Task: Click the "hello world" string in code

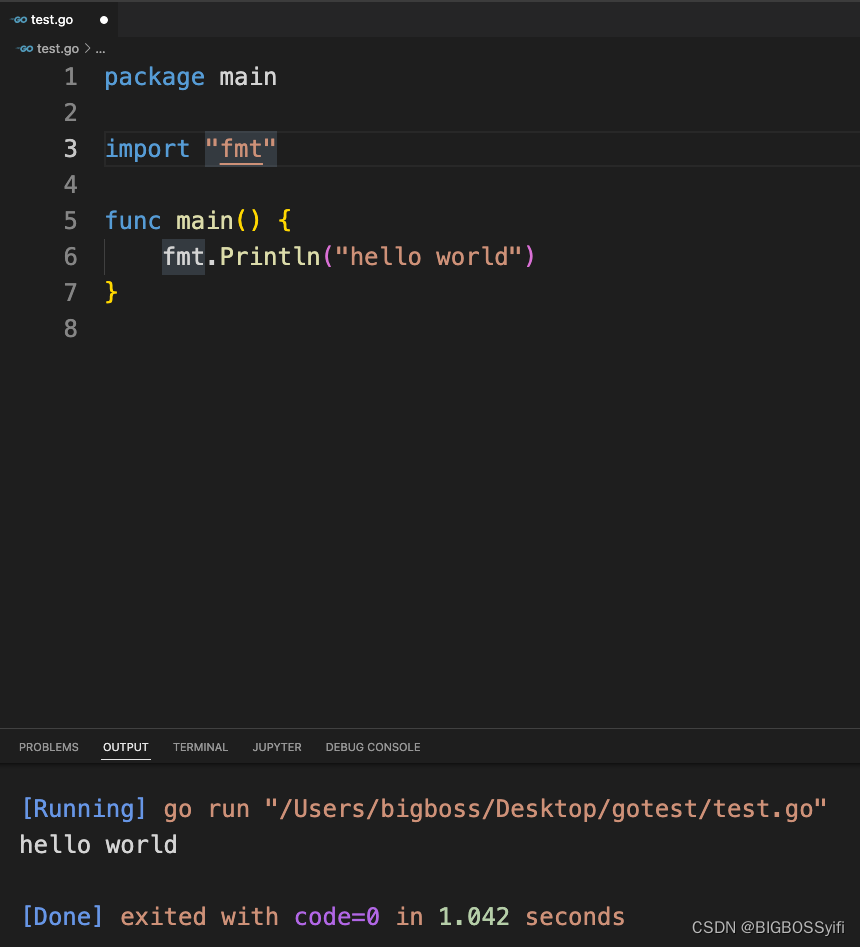Action: [x=428, y=257]
